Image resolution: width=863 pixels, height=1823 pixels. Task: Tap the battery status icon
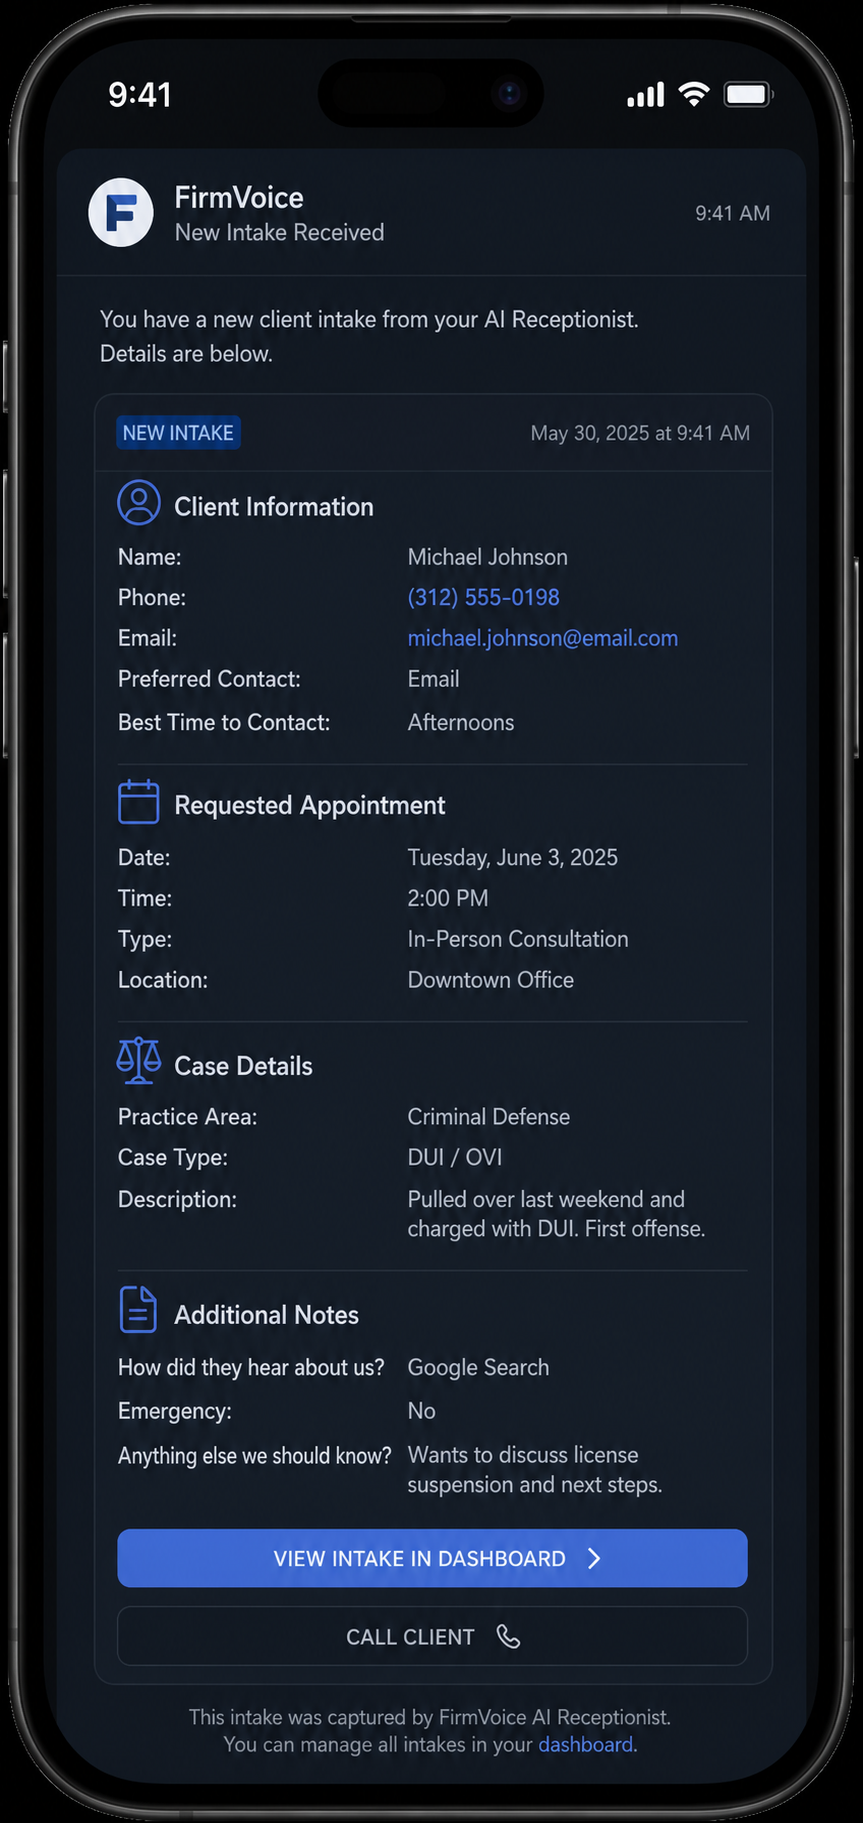748,95
